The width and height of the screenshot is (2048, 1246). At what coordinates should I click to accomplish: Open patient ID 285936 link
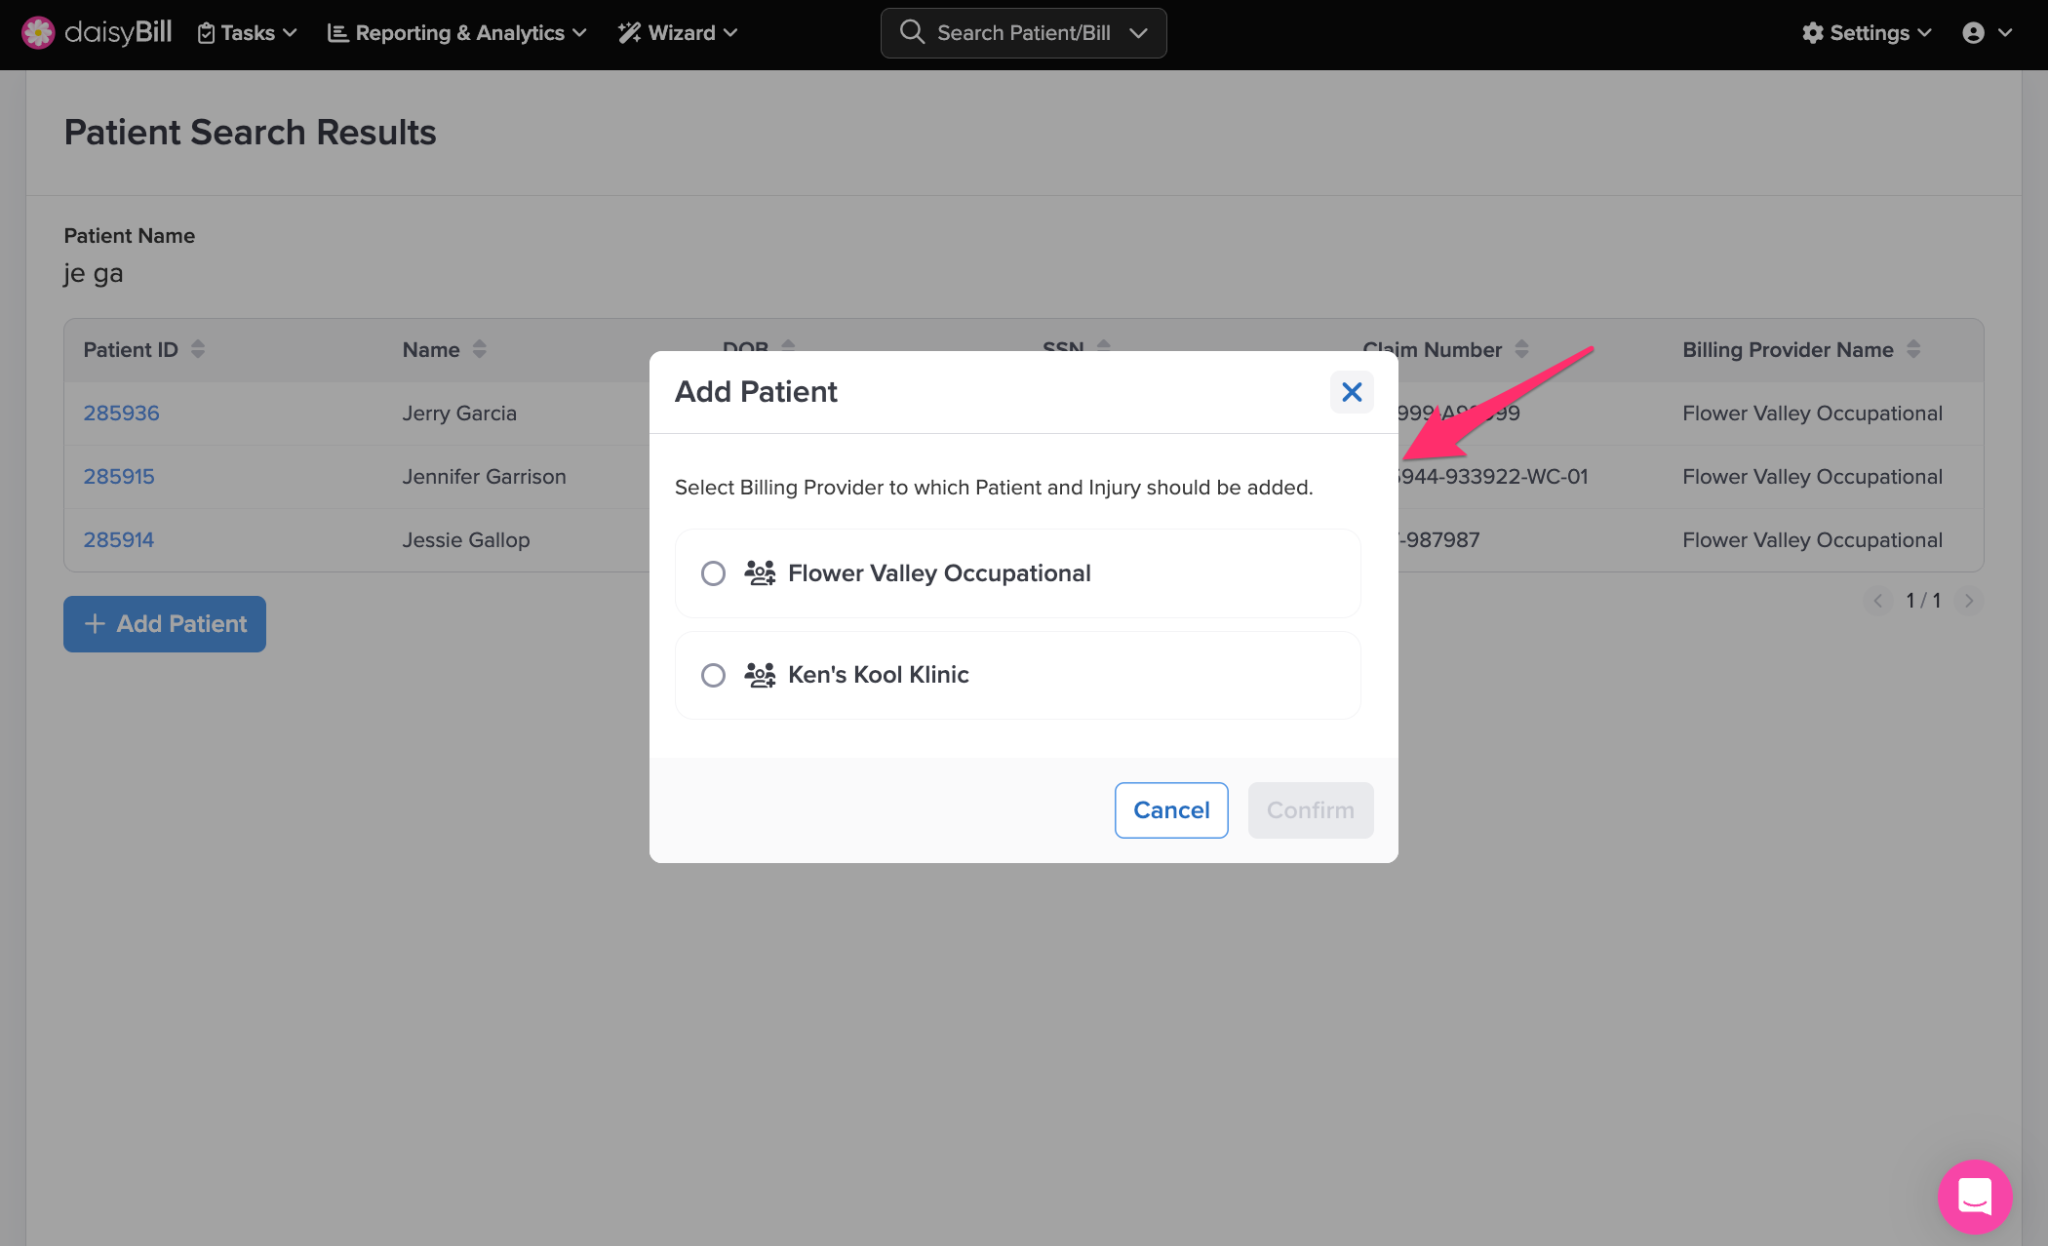121,413
